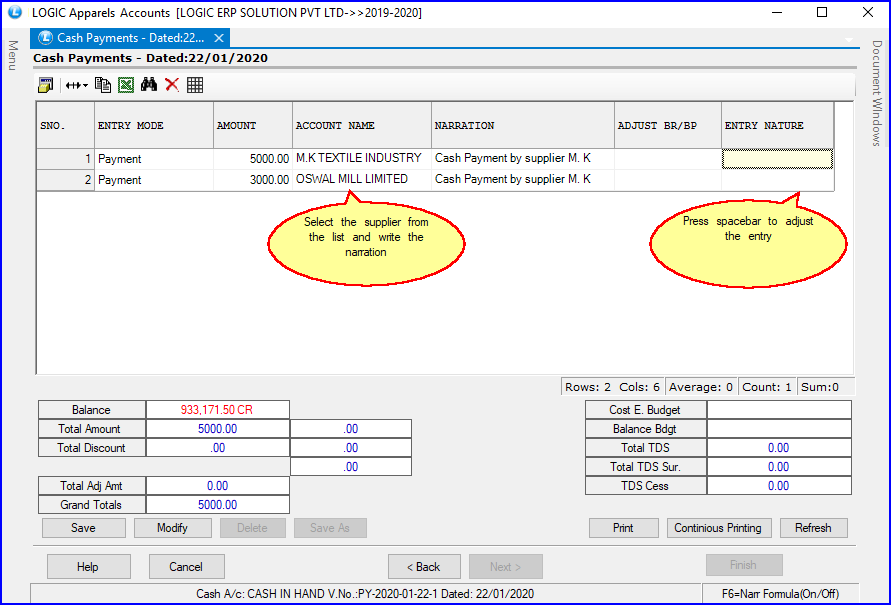The image size is (891, 605).
Task: Click the copy documents toolbar icon
Action: [103, 85]
